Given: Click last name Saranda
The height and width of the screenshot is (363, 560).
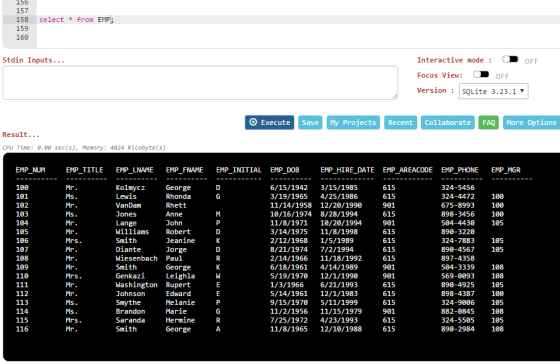Looking at the screenshot, I should point(130,320).
